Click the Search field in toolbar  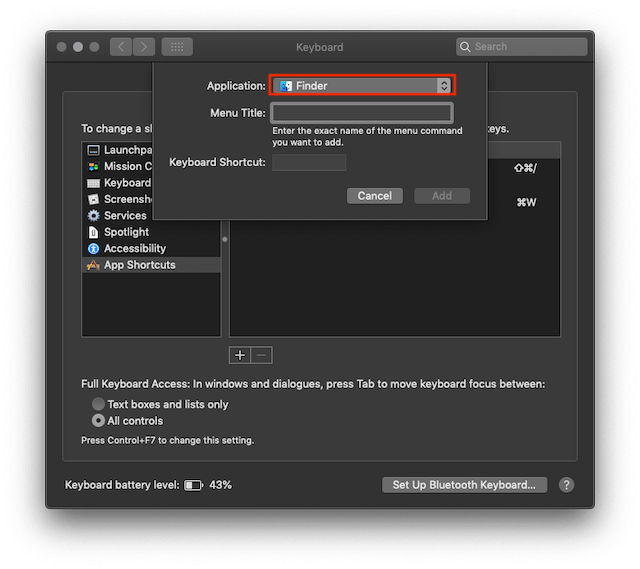pyautogui.click(x=522, y=47)
